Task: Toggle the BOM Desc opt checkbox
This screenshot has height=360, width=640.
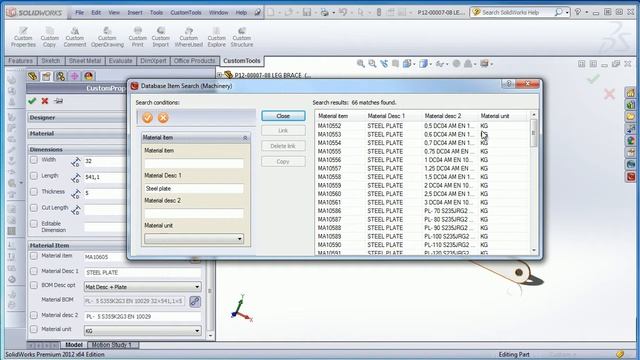Action: coord(34,285)
